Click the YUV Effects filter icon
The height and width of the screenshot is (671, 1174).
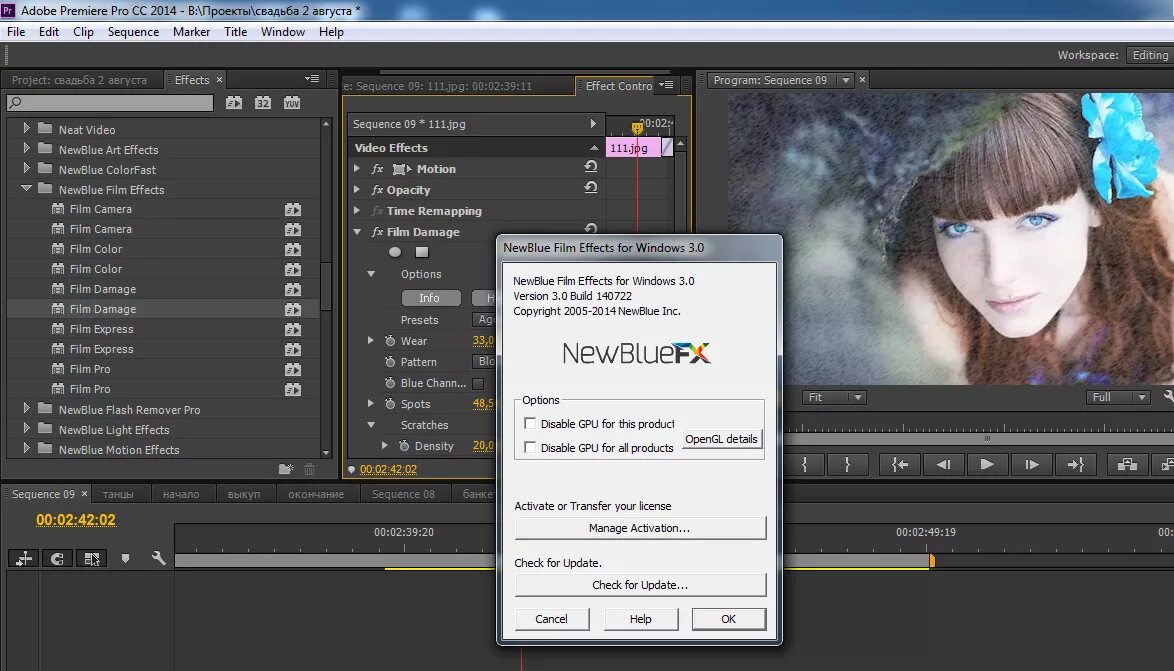[x=292, y=103]
